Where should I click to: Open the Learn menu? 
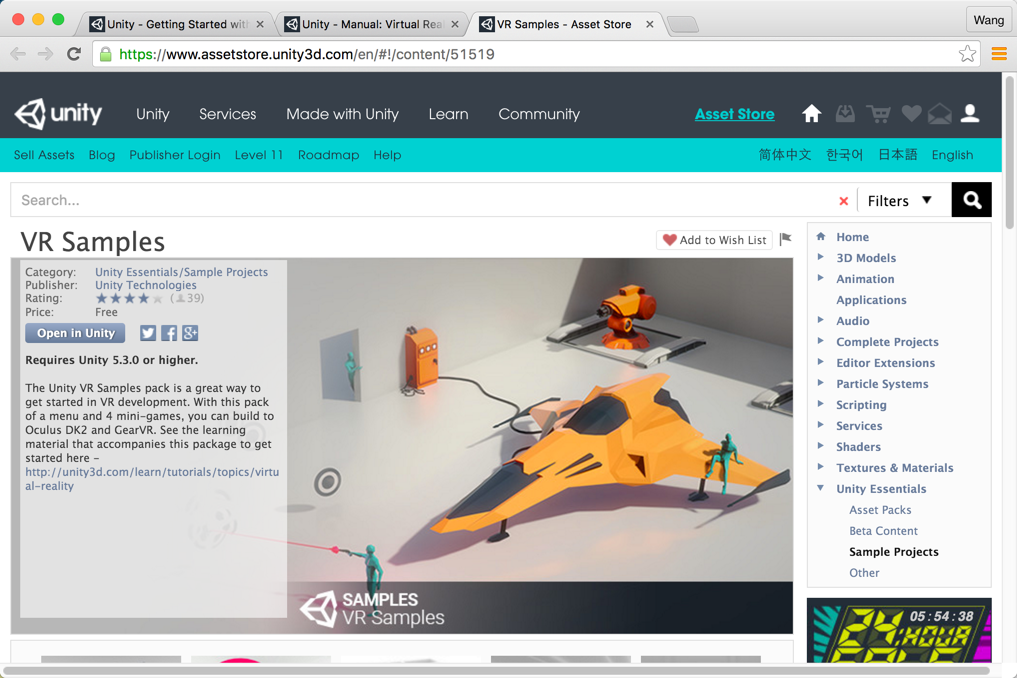tap(448, 114)
